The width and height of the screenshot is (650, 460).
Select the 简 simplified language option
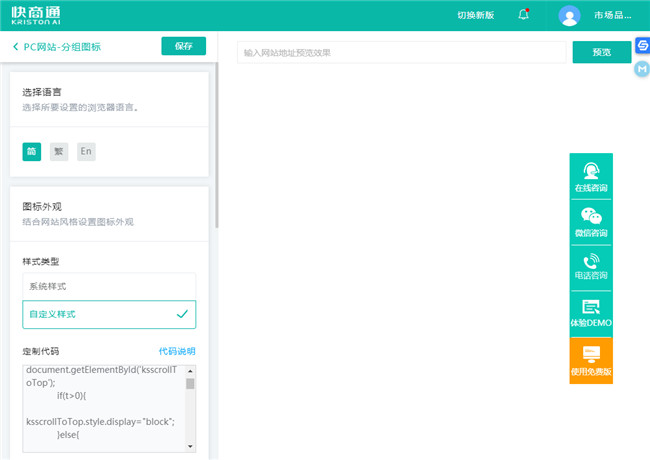click(32, 152)
